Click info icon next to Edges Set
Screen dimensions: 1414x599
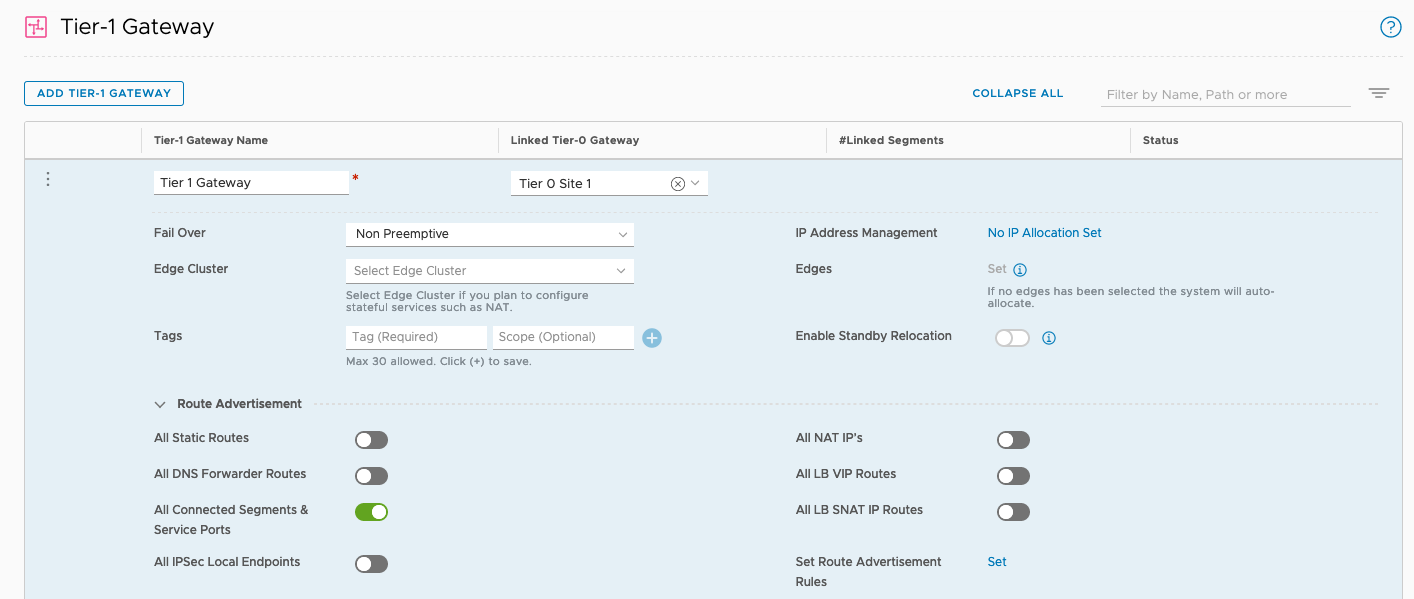[1020, 270]
